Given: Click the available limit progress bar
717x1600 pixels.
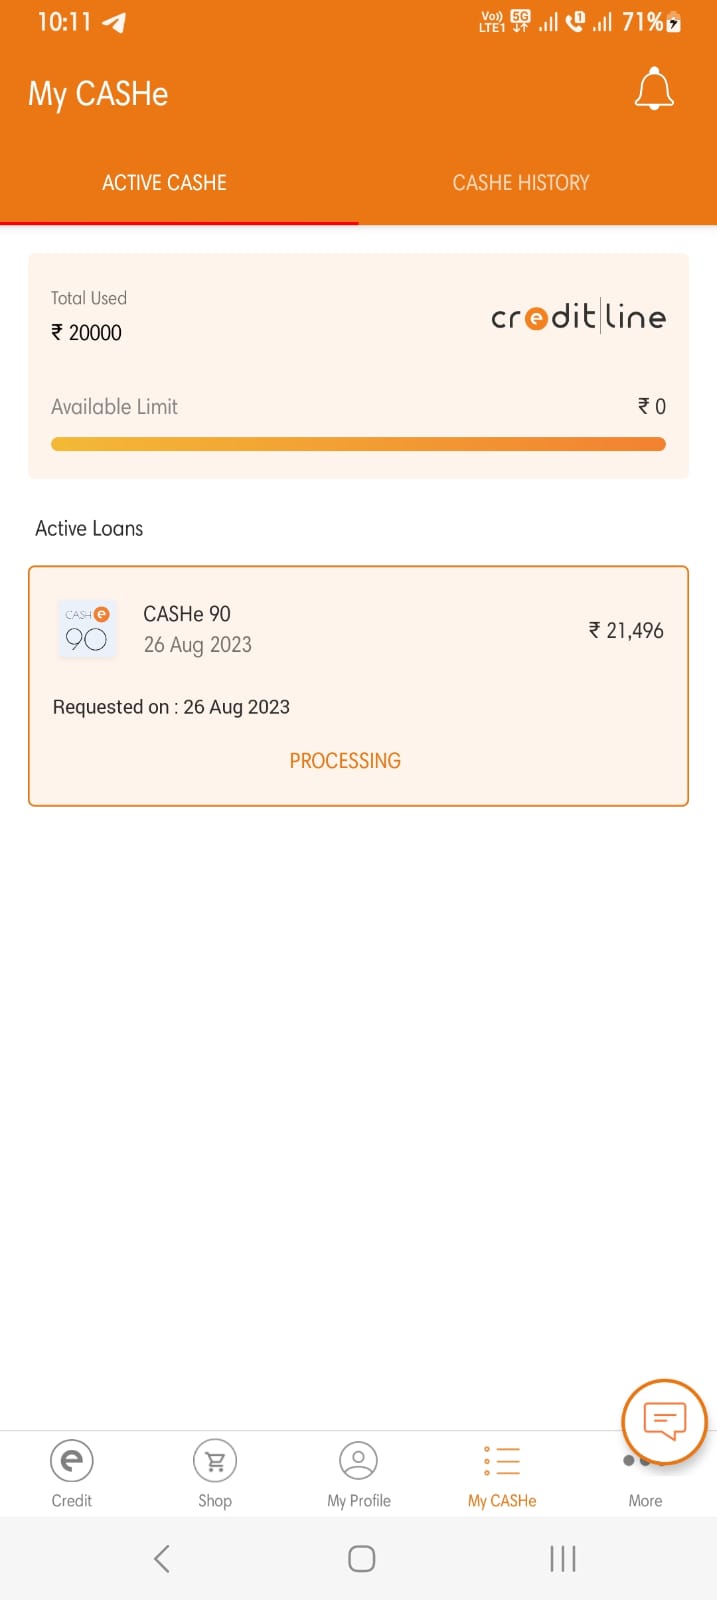Looking at the screenshot, I should 358,445.
